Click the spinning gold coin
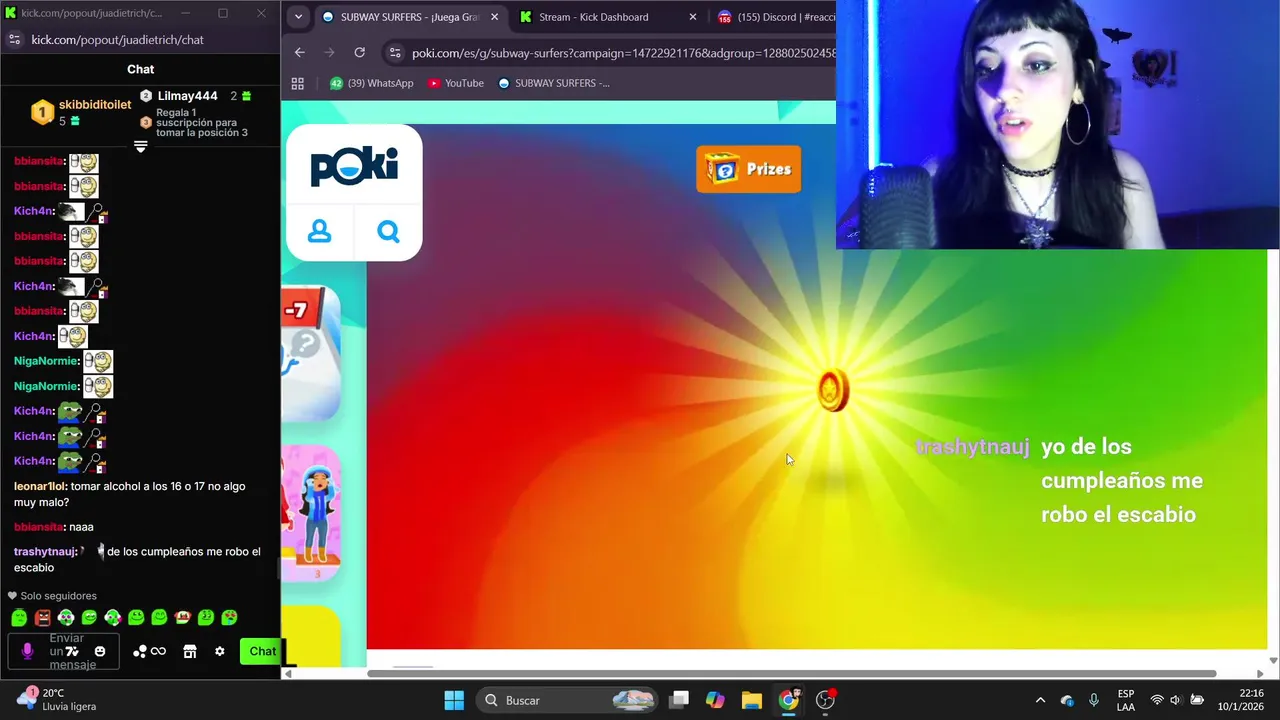This screenshot has height=720, width=1280. tap(832, 390)
